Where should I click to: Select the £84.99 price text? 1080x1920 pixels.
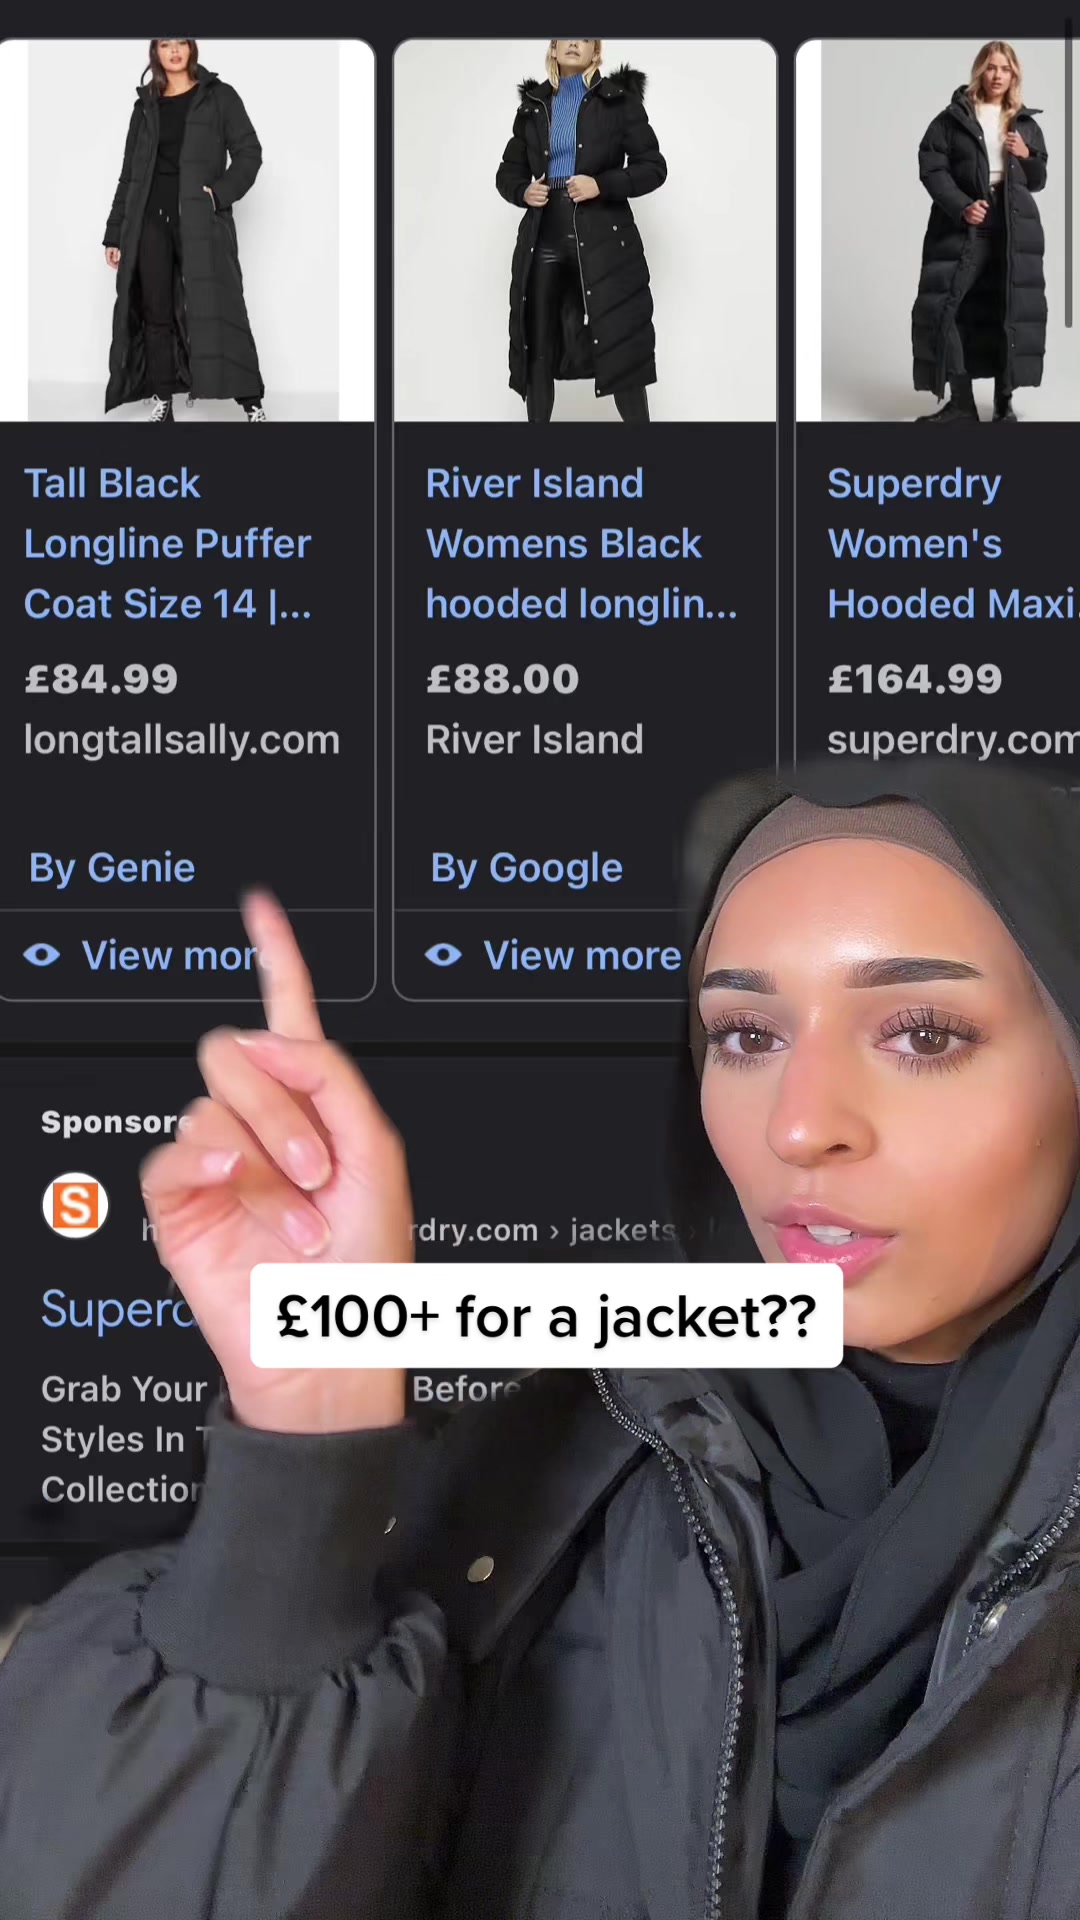point(101,680)
